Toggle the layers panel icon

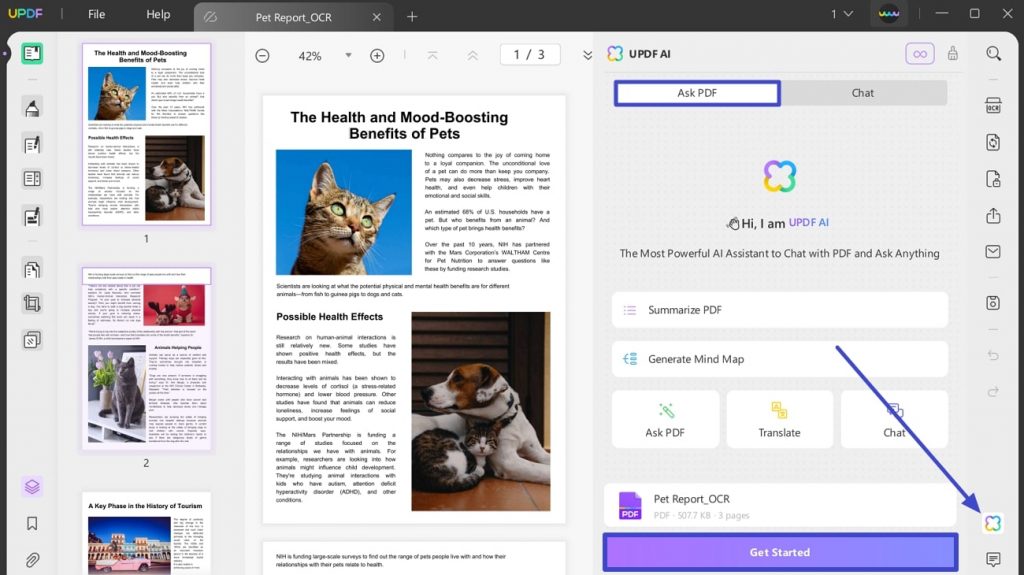32,487
